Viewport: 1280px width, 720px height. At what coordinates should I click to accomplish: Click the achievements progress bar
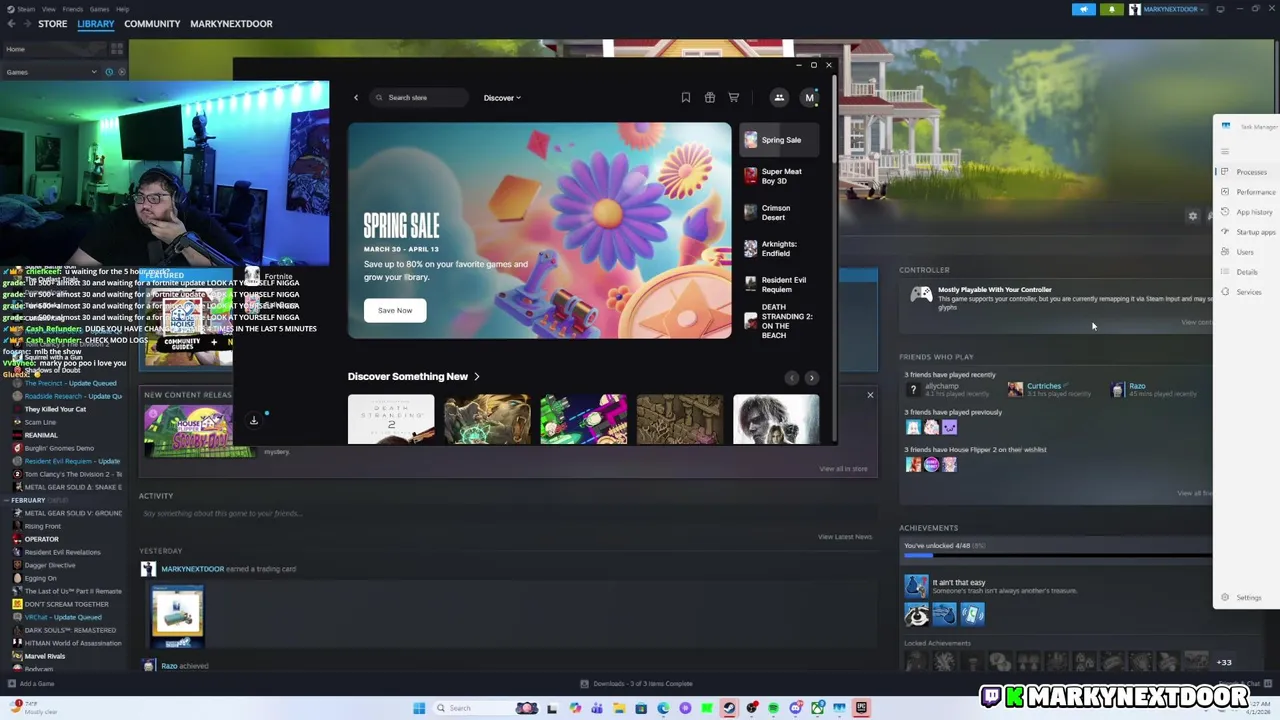pos(1058,554)
